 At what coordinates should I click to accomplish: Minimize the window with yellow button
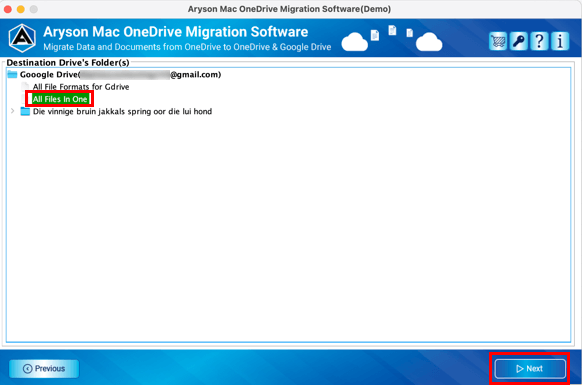21,9
